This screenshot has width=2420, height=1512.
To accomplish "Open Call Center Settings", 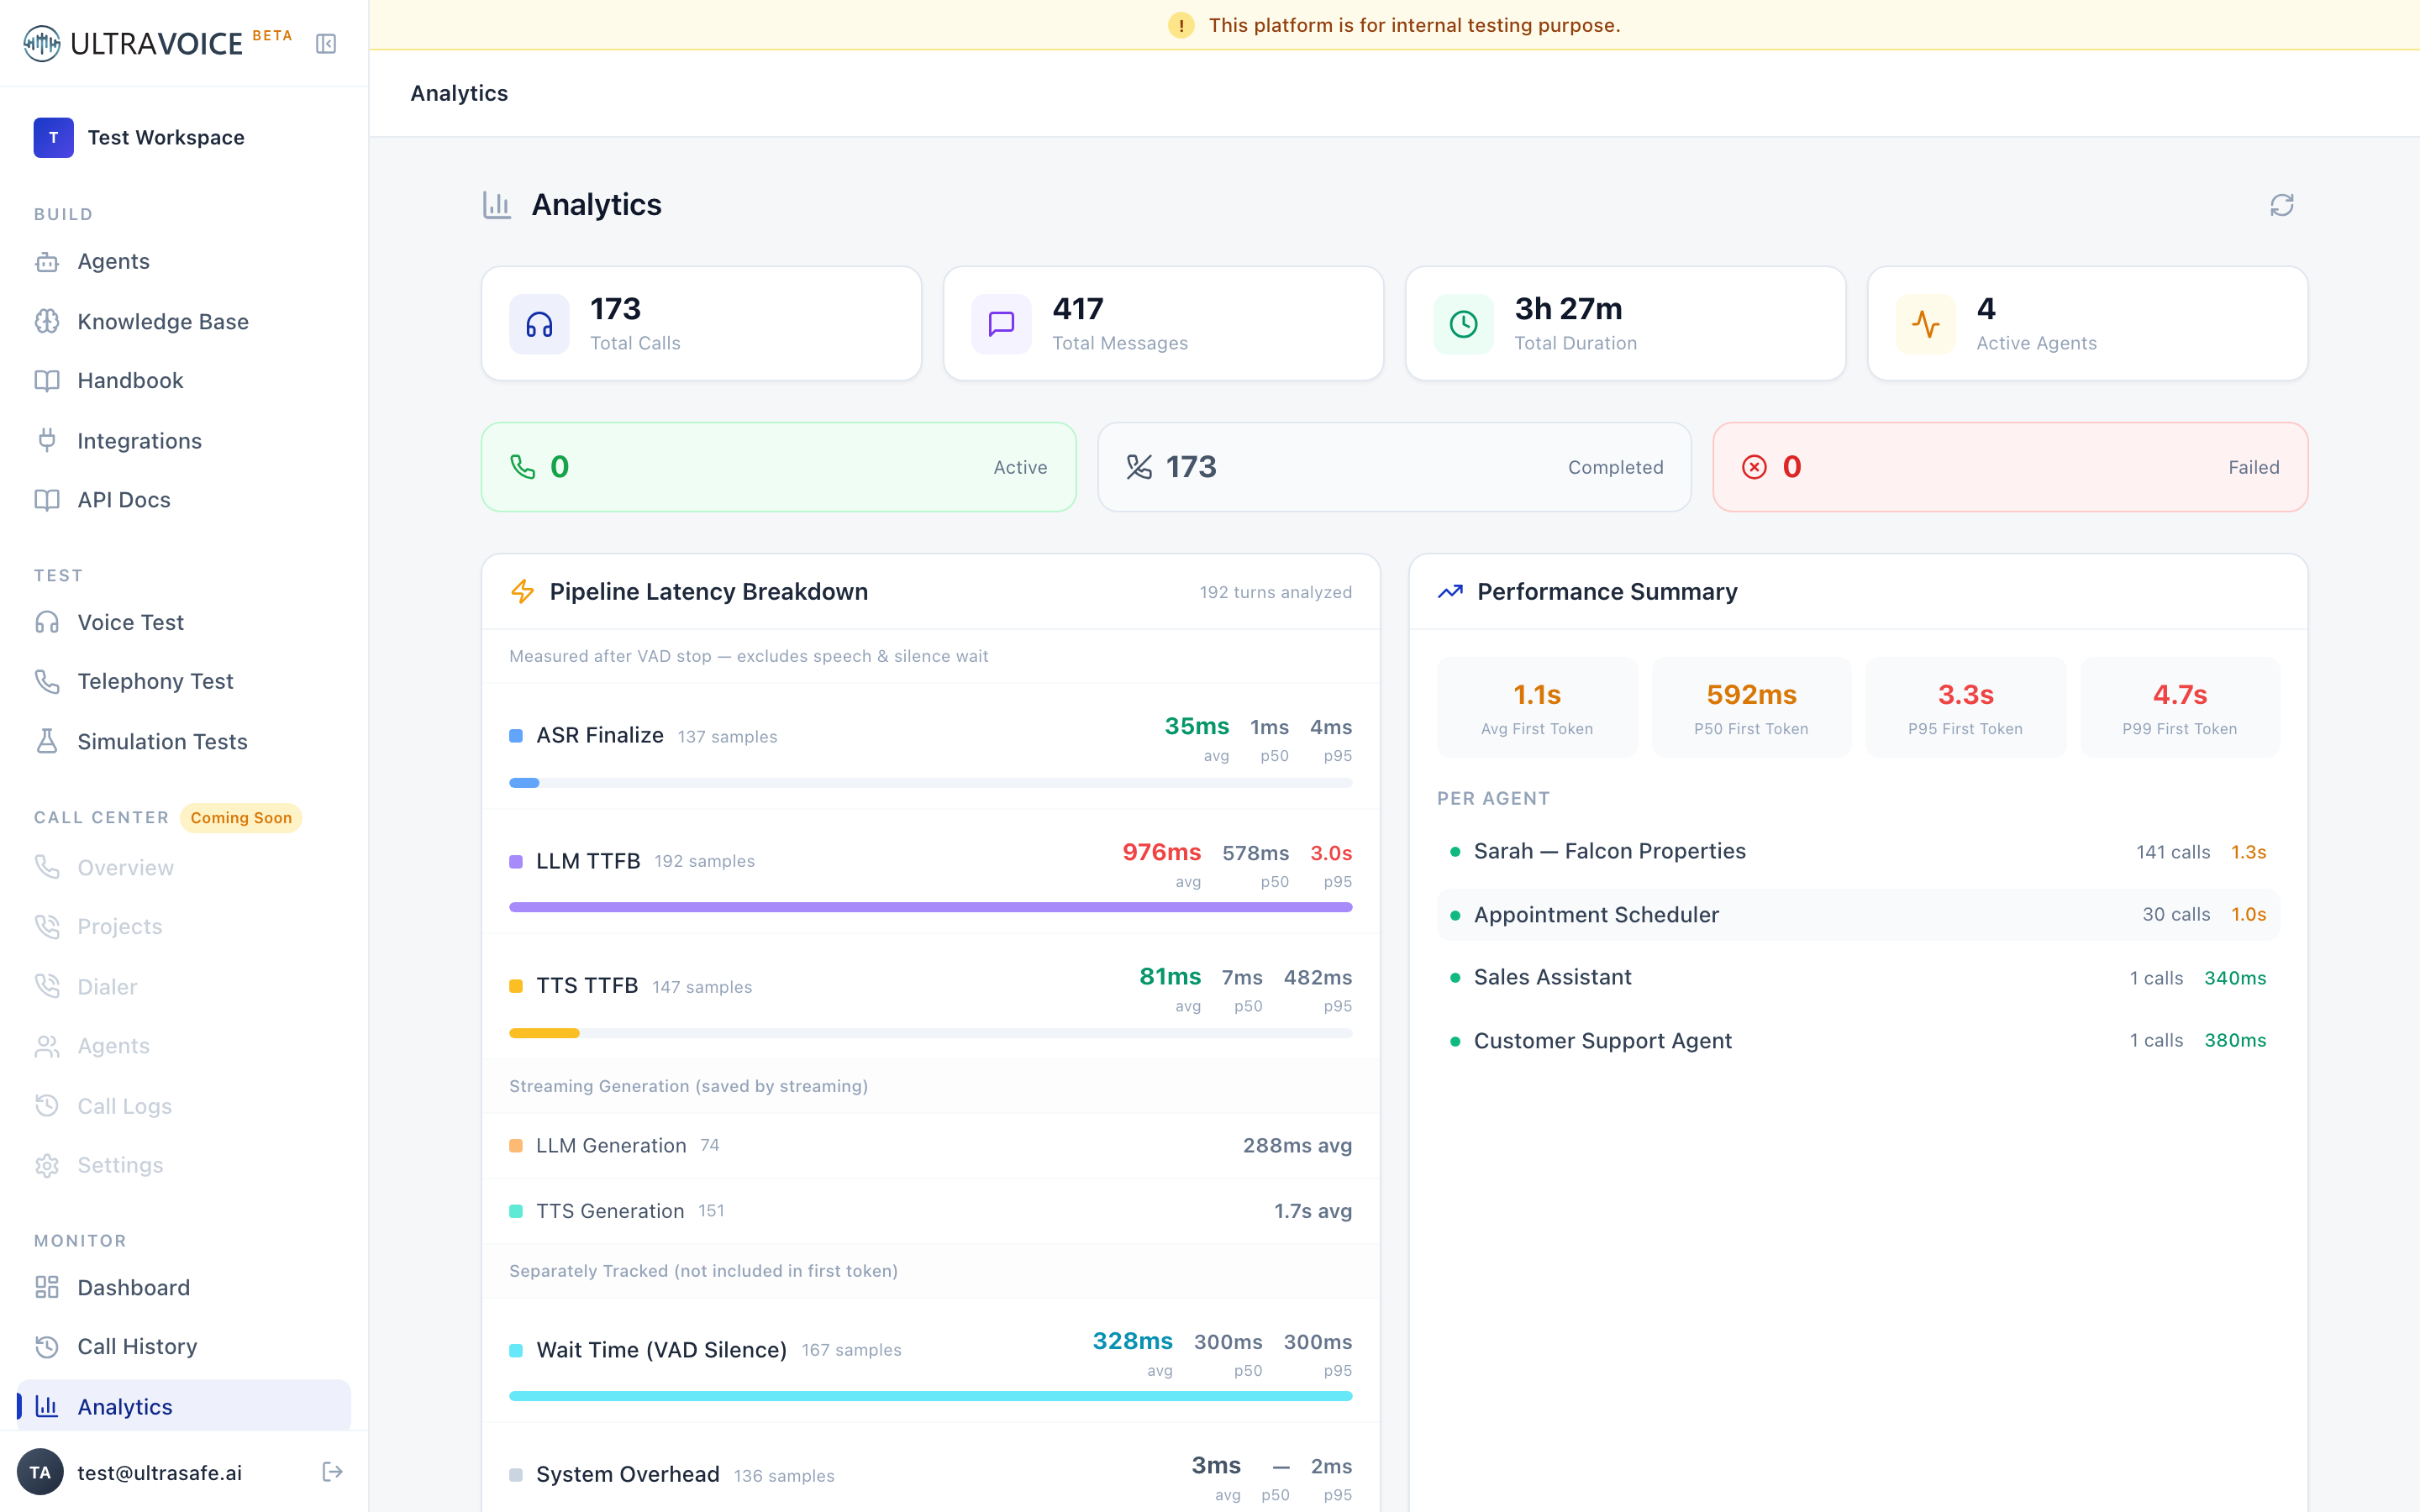I will [x=184, y=1165].
